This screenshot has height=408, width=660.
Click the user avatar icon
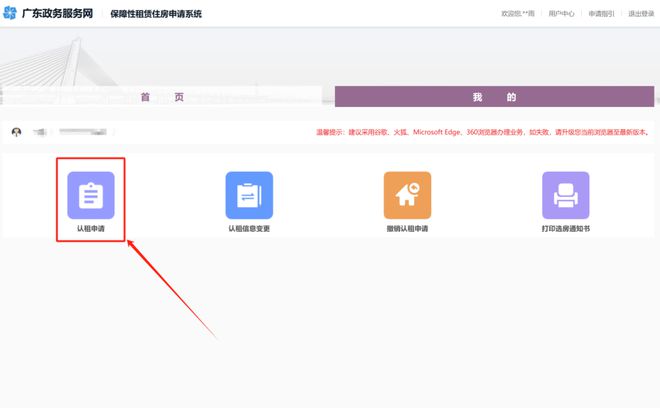click(16, 132)
